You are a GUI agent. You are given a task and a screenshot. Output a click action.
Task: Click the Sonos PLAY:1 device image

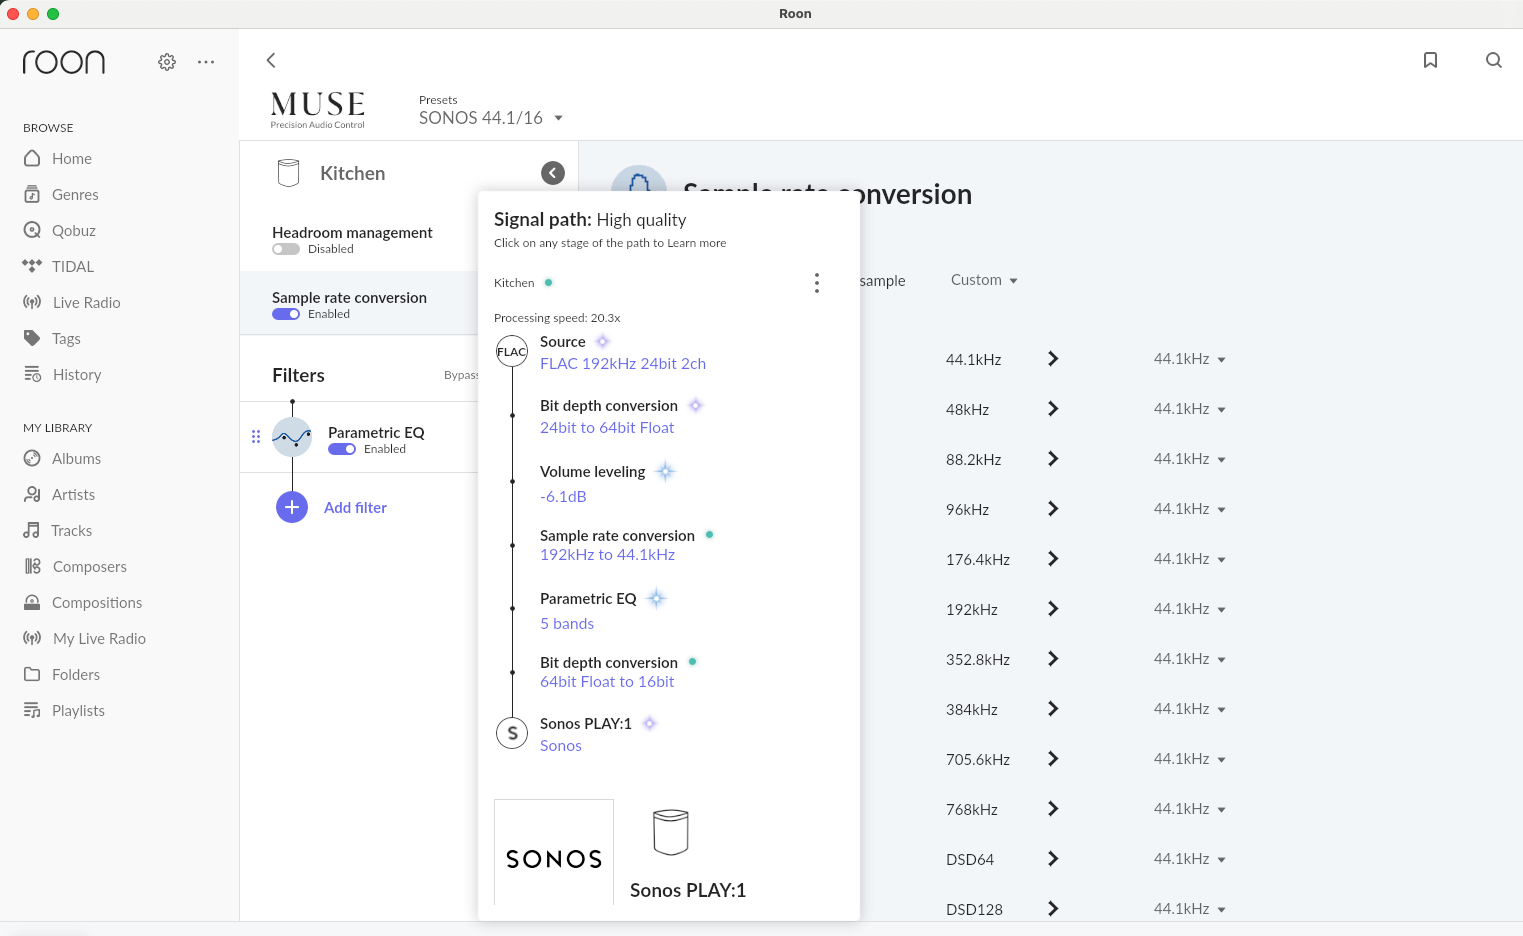[x=671, y=832]
